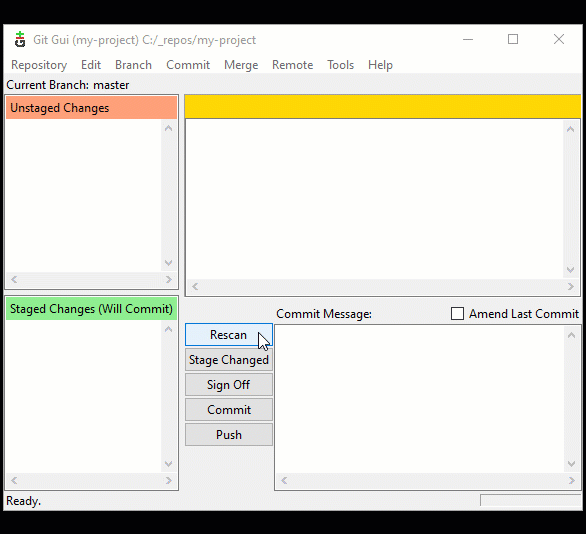
Task: Click the Commit button below Sign Off
Action: (x=229, y=410)
